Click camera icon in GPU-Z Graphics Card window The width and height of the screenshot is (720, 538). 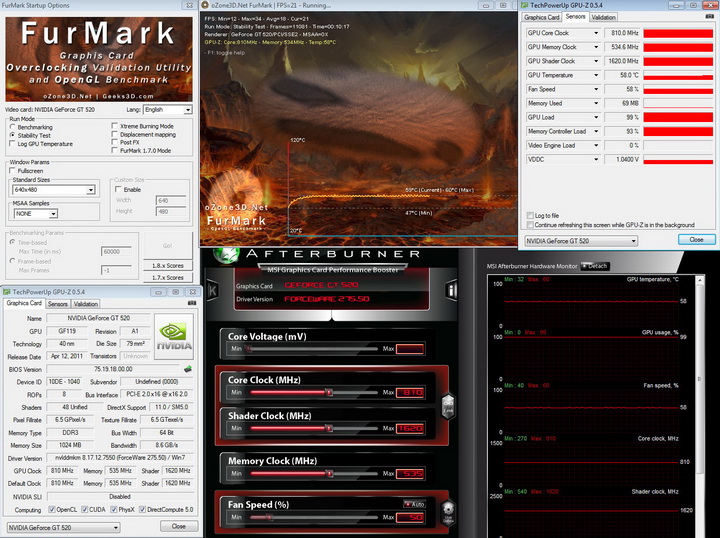(x=192, y=303)
